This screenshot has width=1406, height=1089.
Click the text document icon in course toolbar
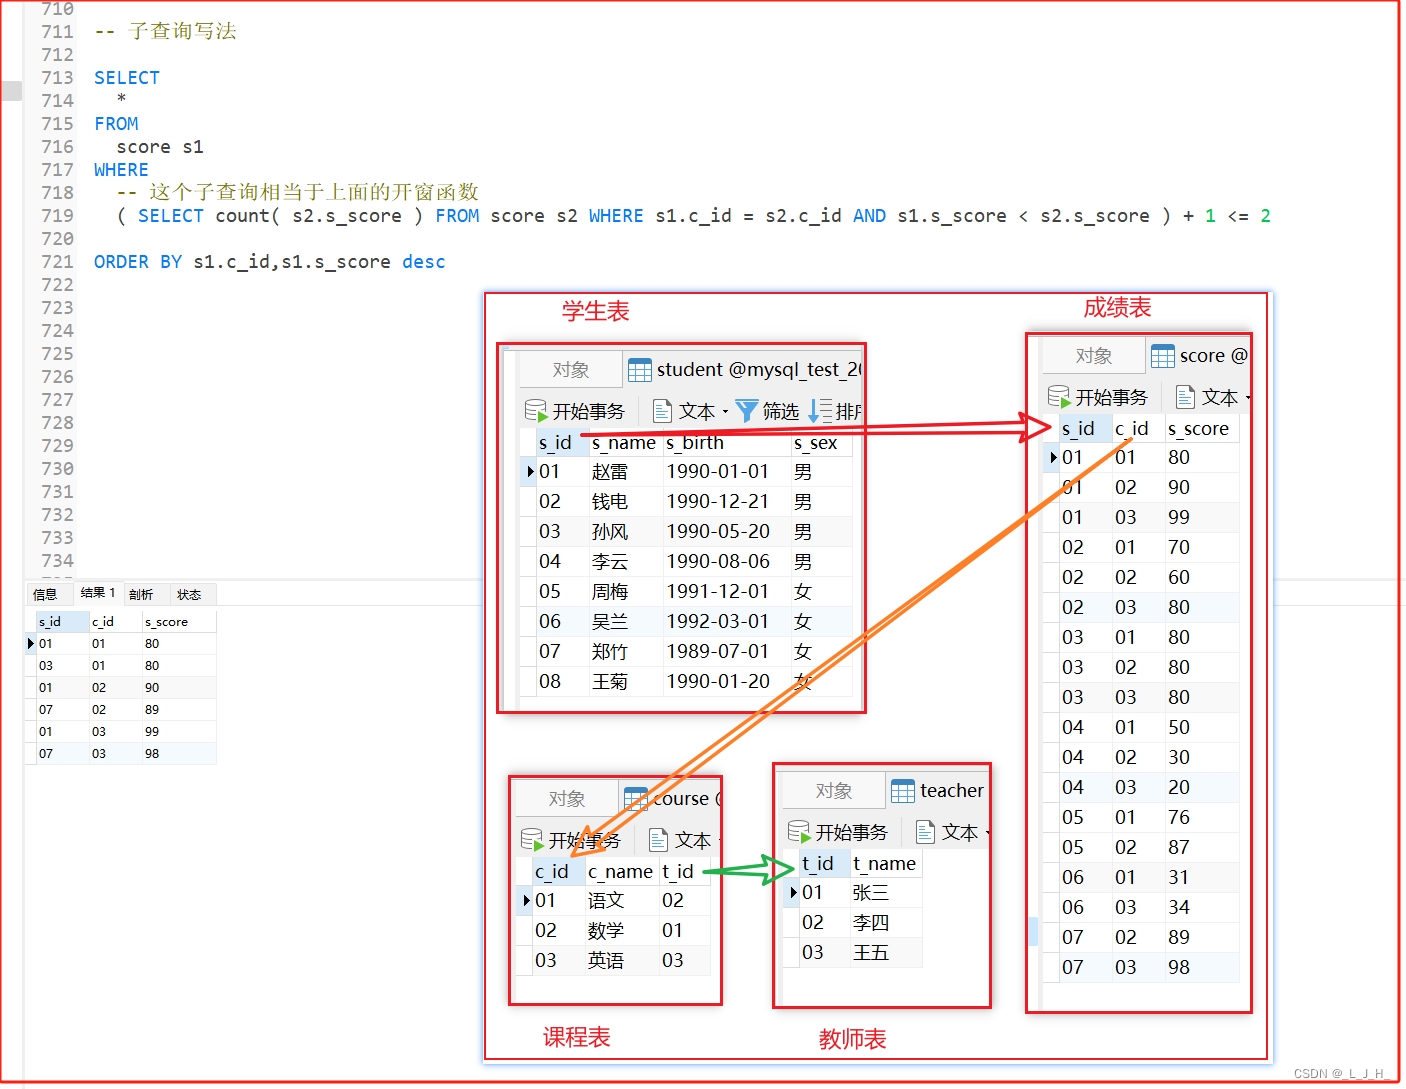click(x=658, y=839)
